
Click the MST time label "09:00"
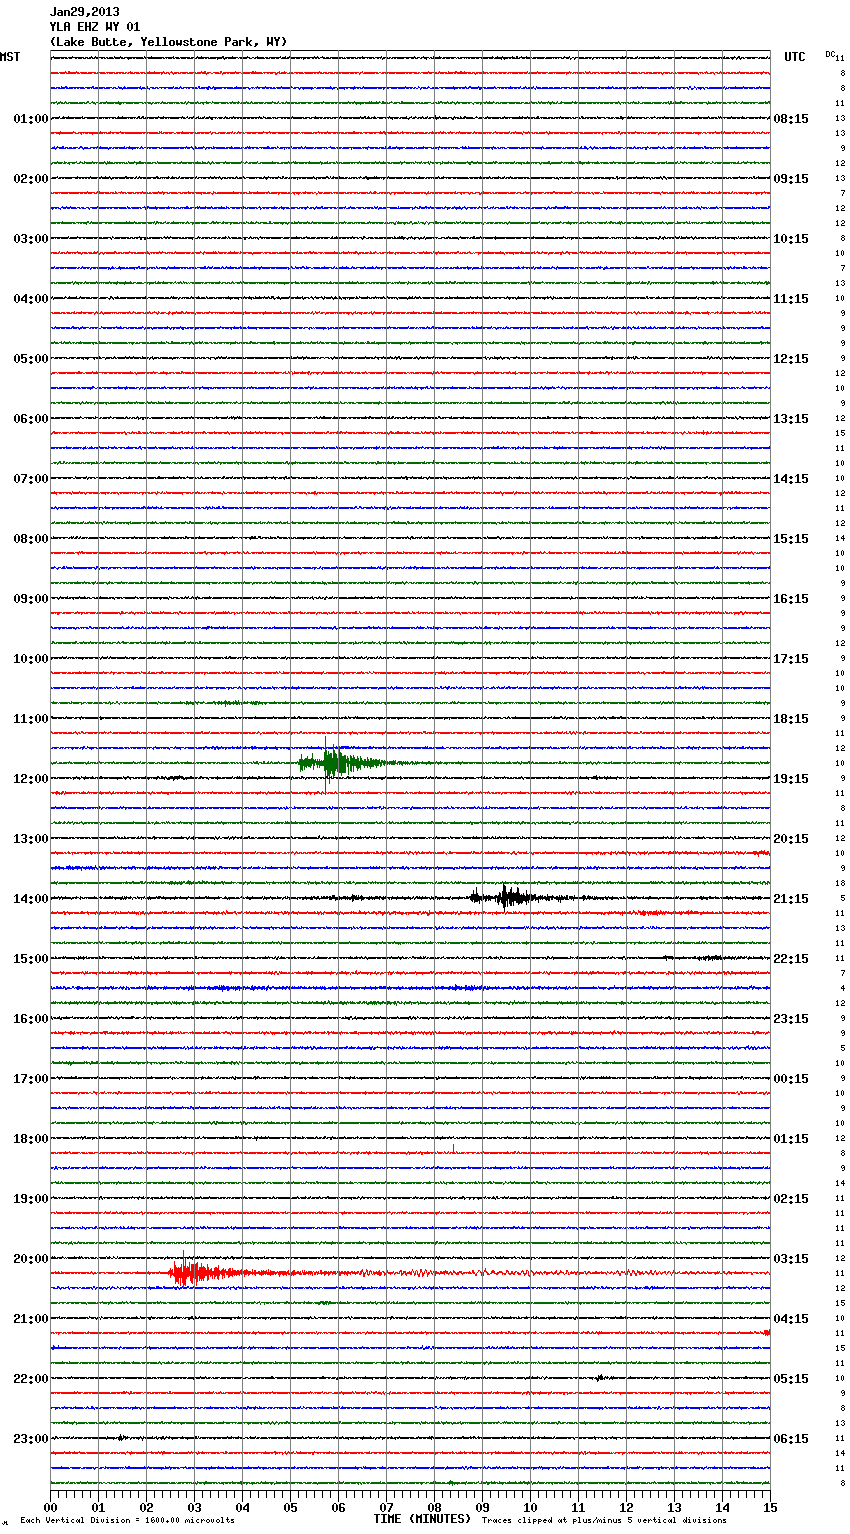pos(31,599)
